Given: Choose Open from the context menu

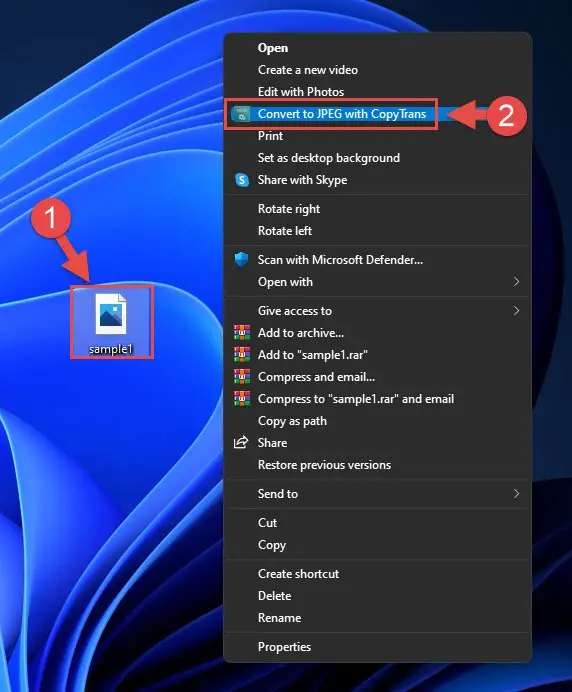Looking at the screenshot, I should 377,48.
